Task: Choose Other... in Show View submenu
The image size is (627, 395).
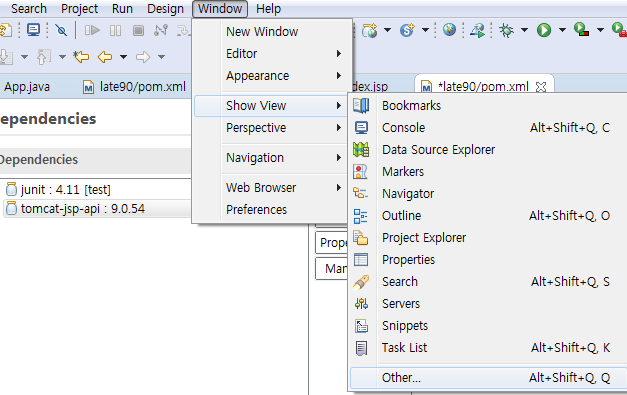Action: [488, 377]
